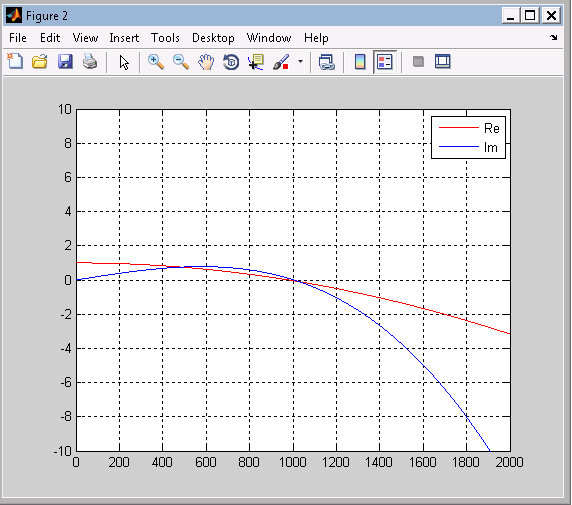Expand the Brush tool color dropdown arrow
The width and height of the screenshot is (572, 505).
coord(300,61)
